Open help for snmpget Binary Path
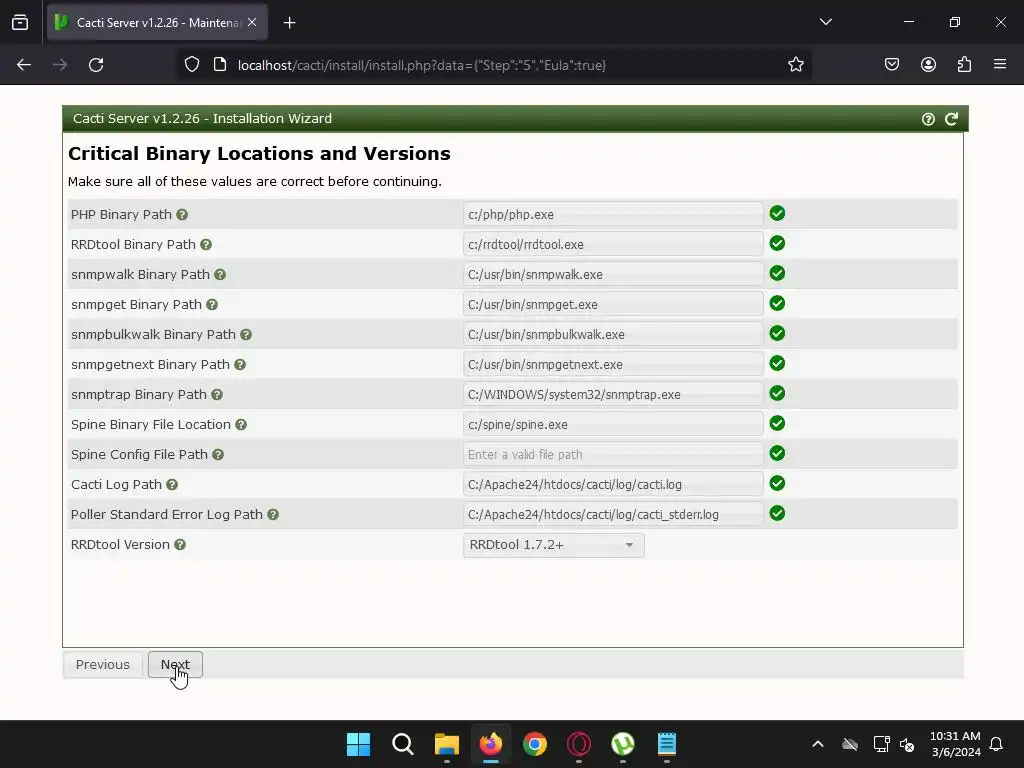Viewport: 1024px width, 768px height. pyautogui.click(x=212, y=305)
